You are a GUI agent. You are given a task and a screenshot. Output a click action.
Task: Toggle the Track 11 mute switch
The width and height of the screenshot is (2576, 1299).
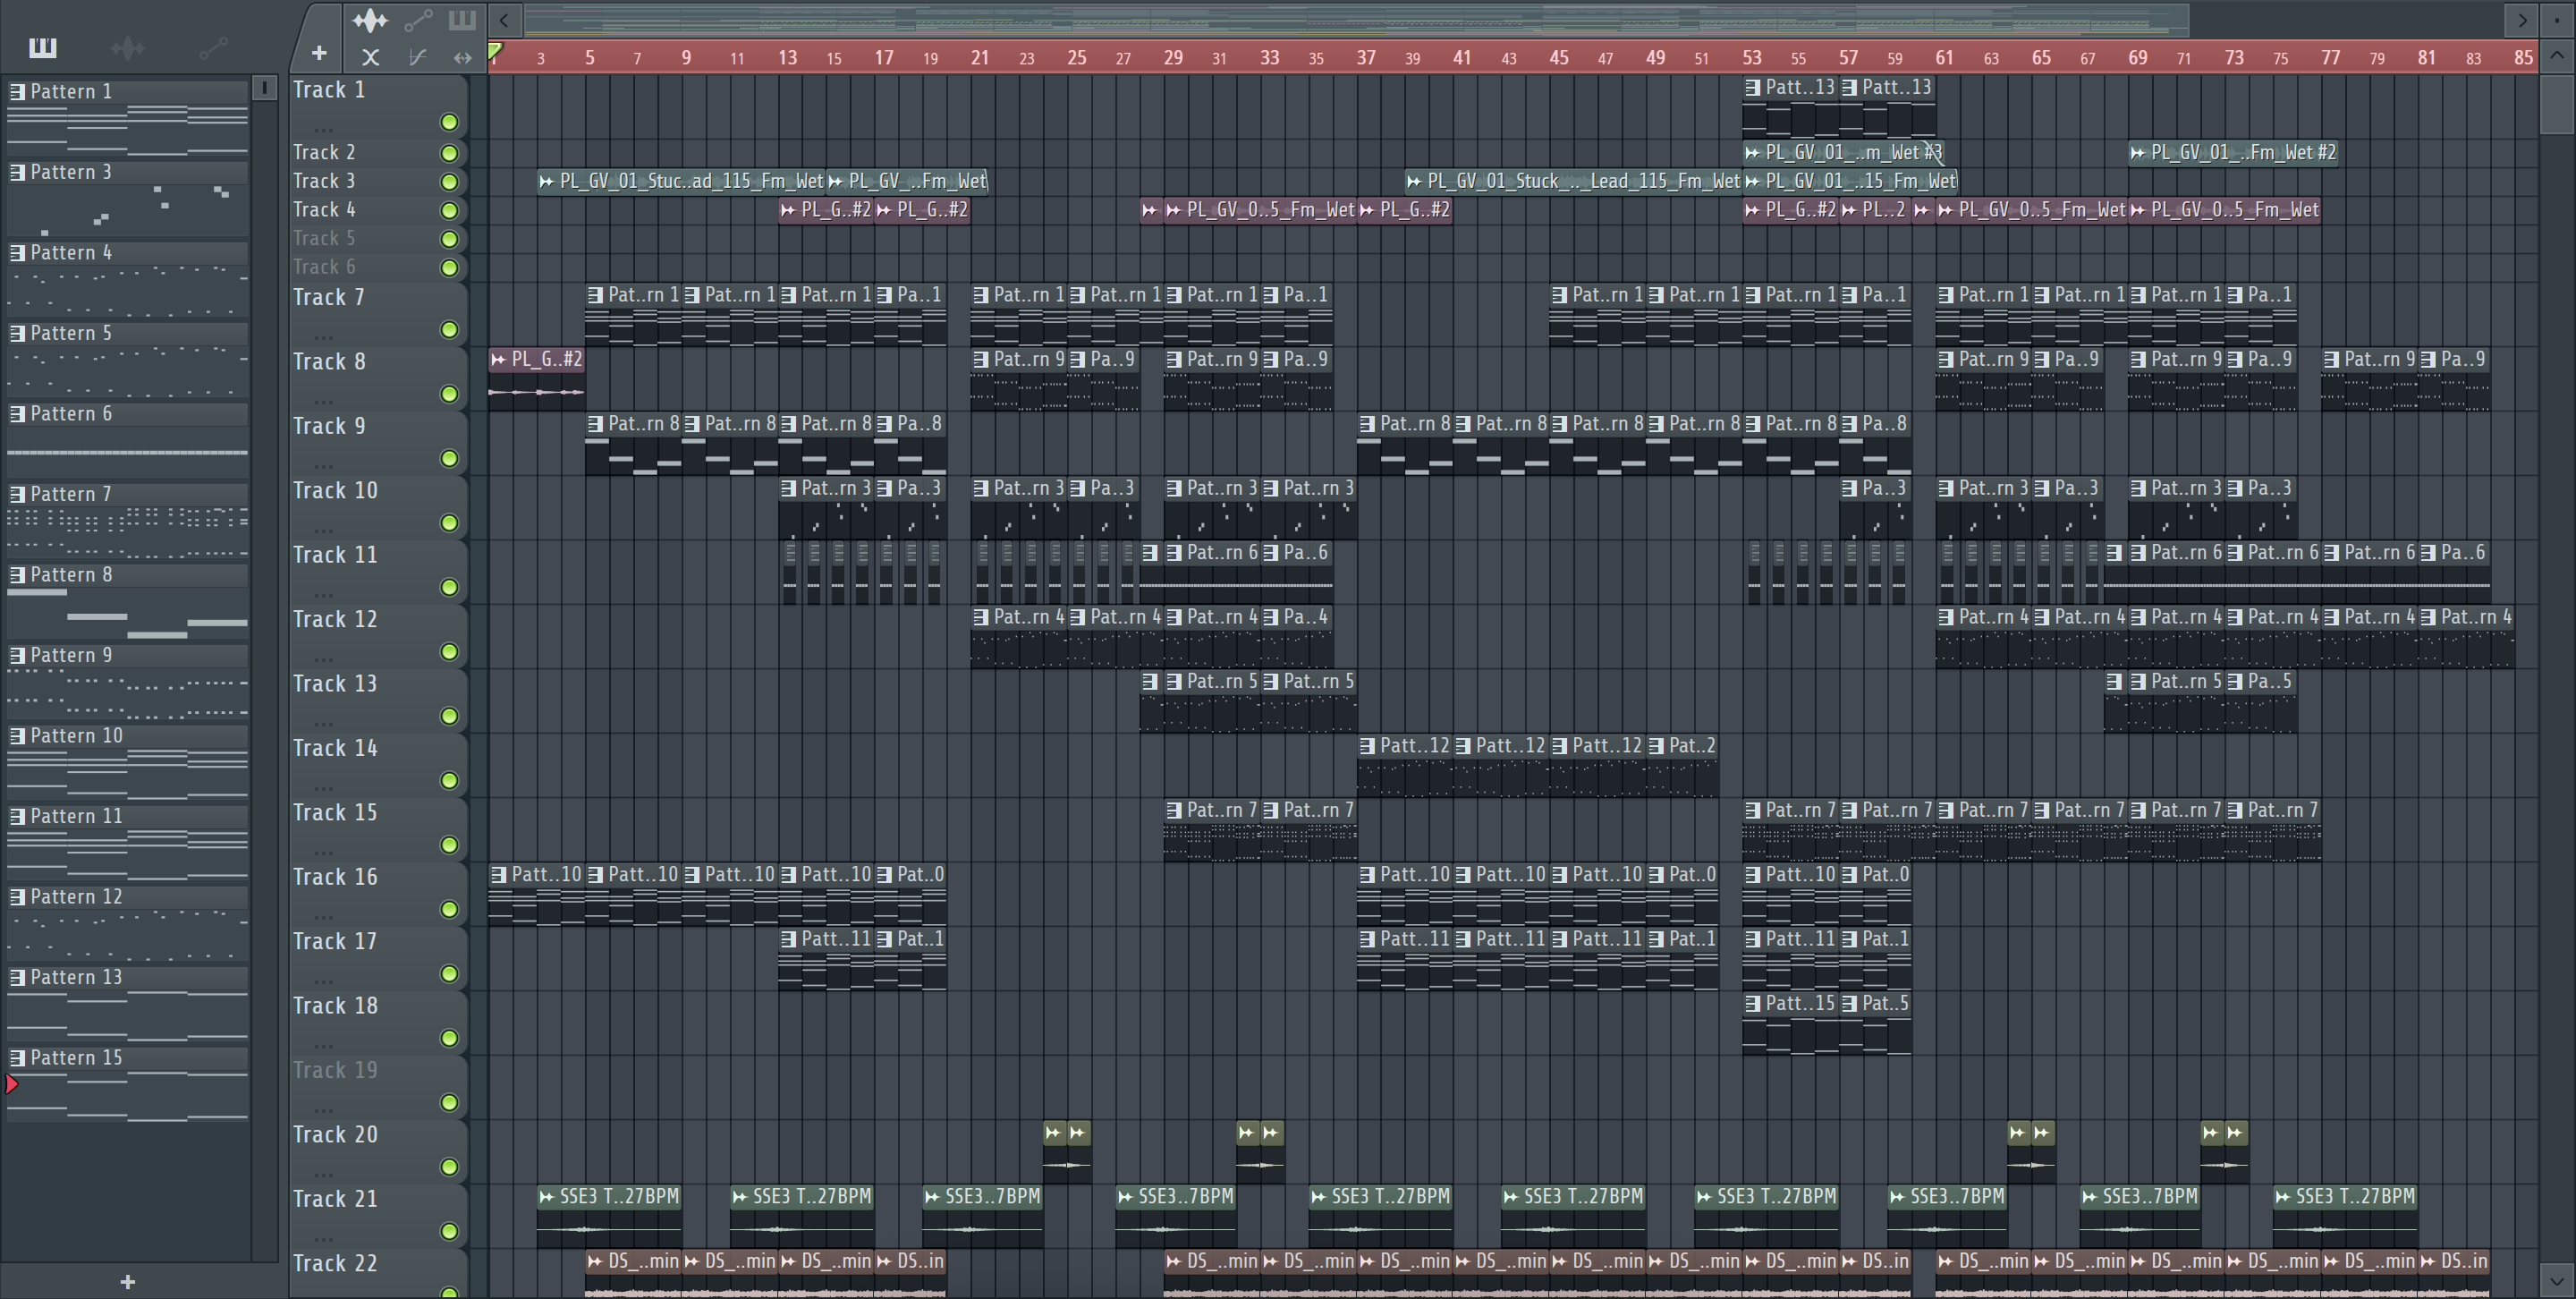pyautogui.click(x=449, y=587)
